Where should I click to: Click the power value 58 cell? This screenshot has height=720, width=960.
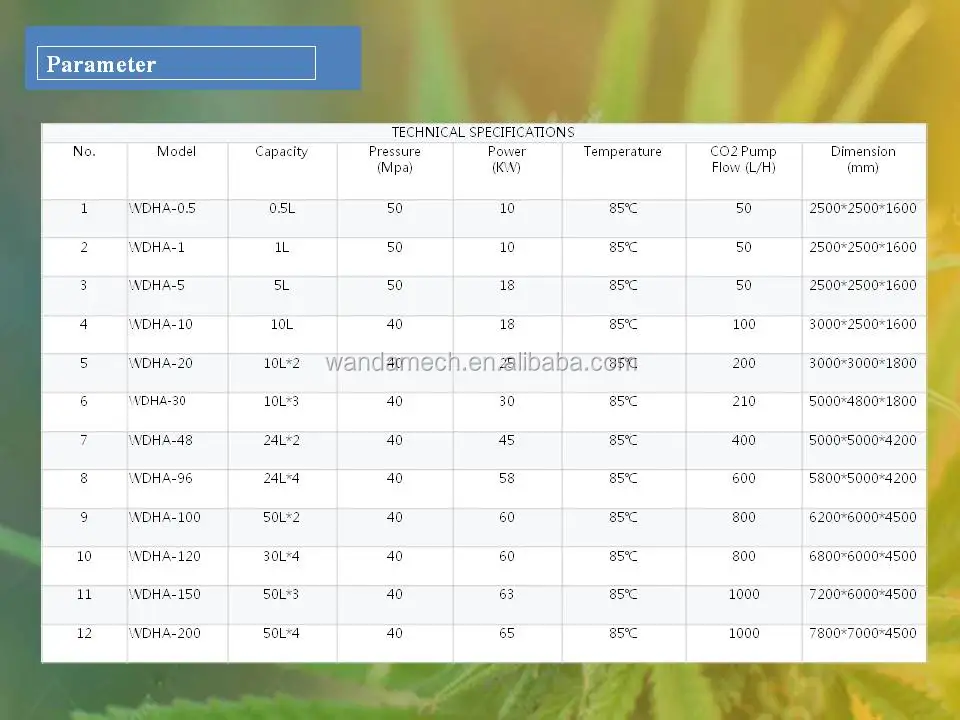pos(506,478)
